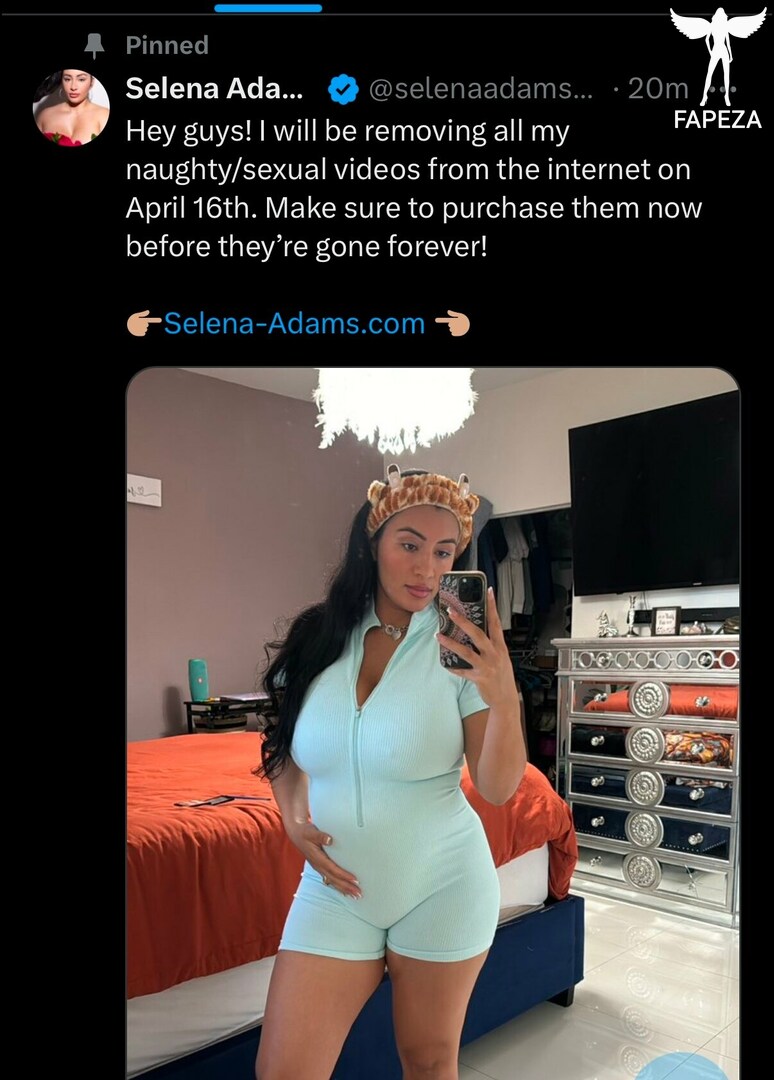Viewport: 774px width, 1080px height.
Task: Click the FAPEZA watermark text
Action: [x=718, y=120]
